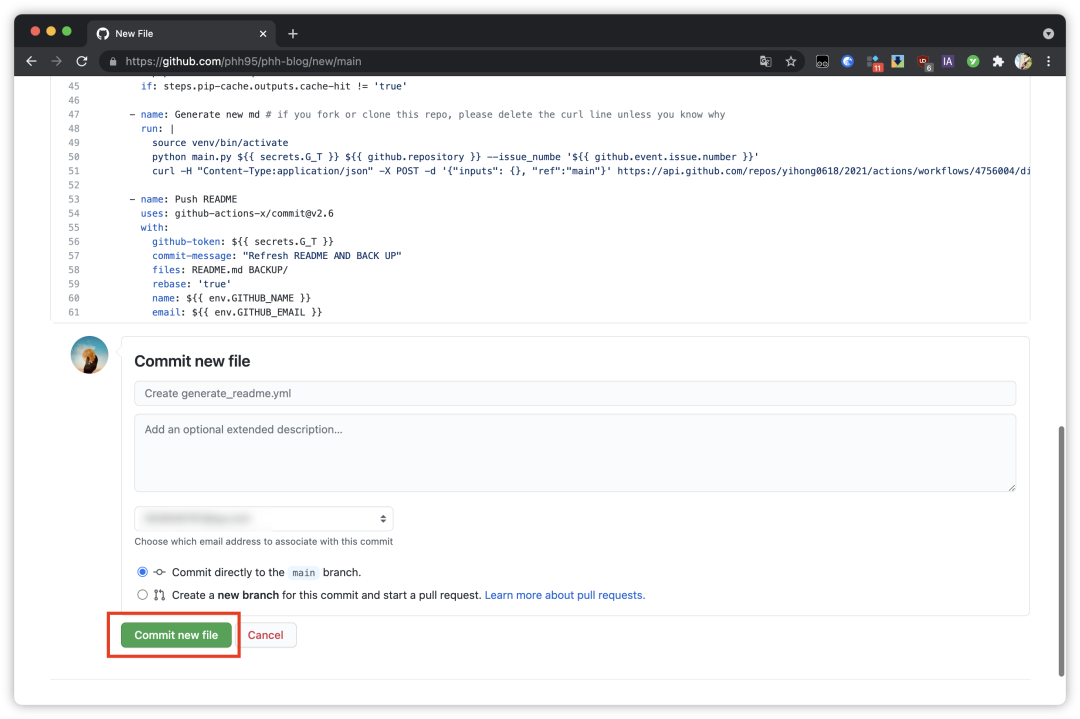Click the extension icon with badge 11
Image resolution: width=1080 pixels, height=719 pixels.
[x=872, y=61]
